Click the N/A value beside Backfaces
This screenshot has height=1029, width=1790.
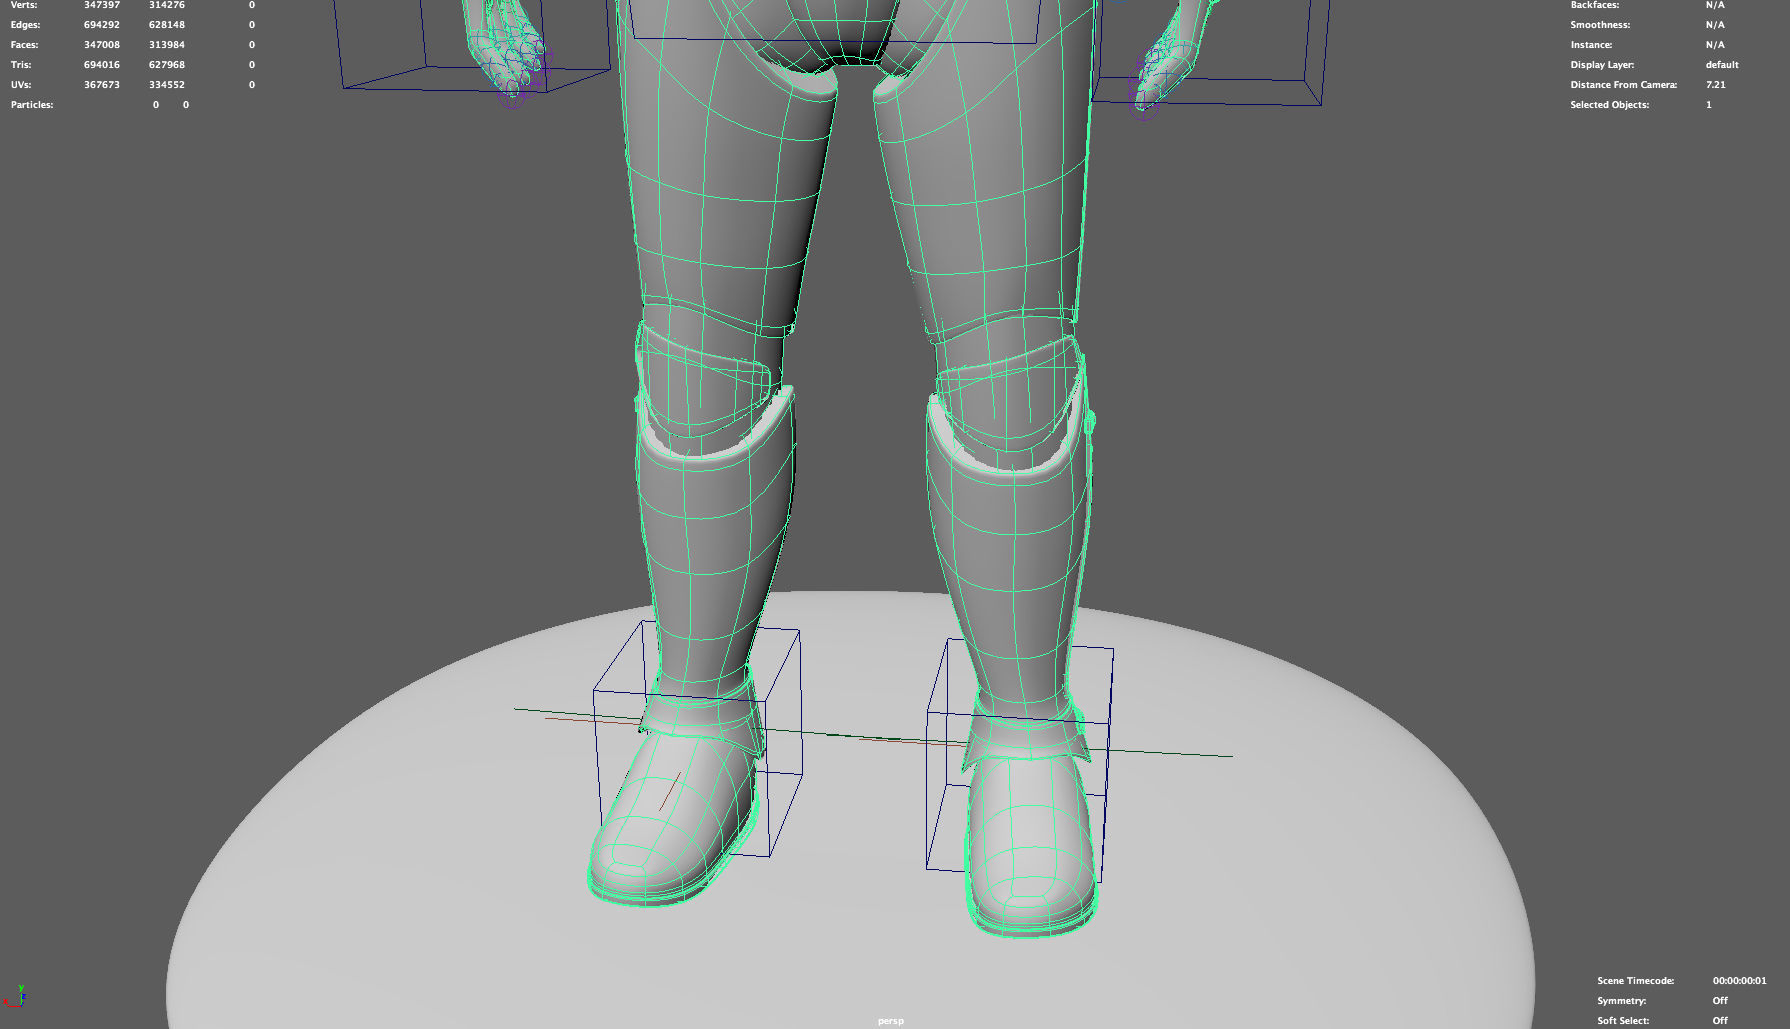click(x=1715, y=5)
